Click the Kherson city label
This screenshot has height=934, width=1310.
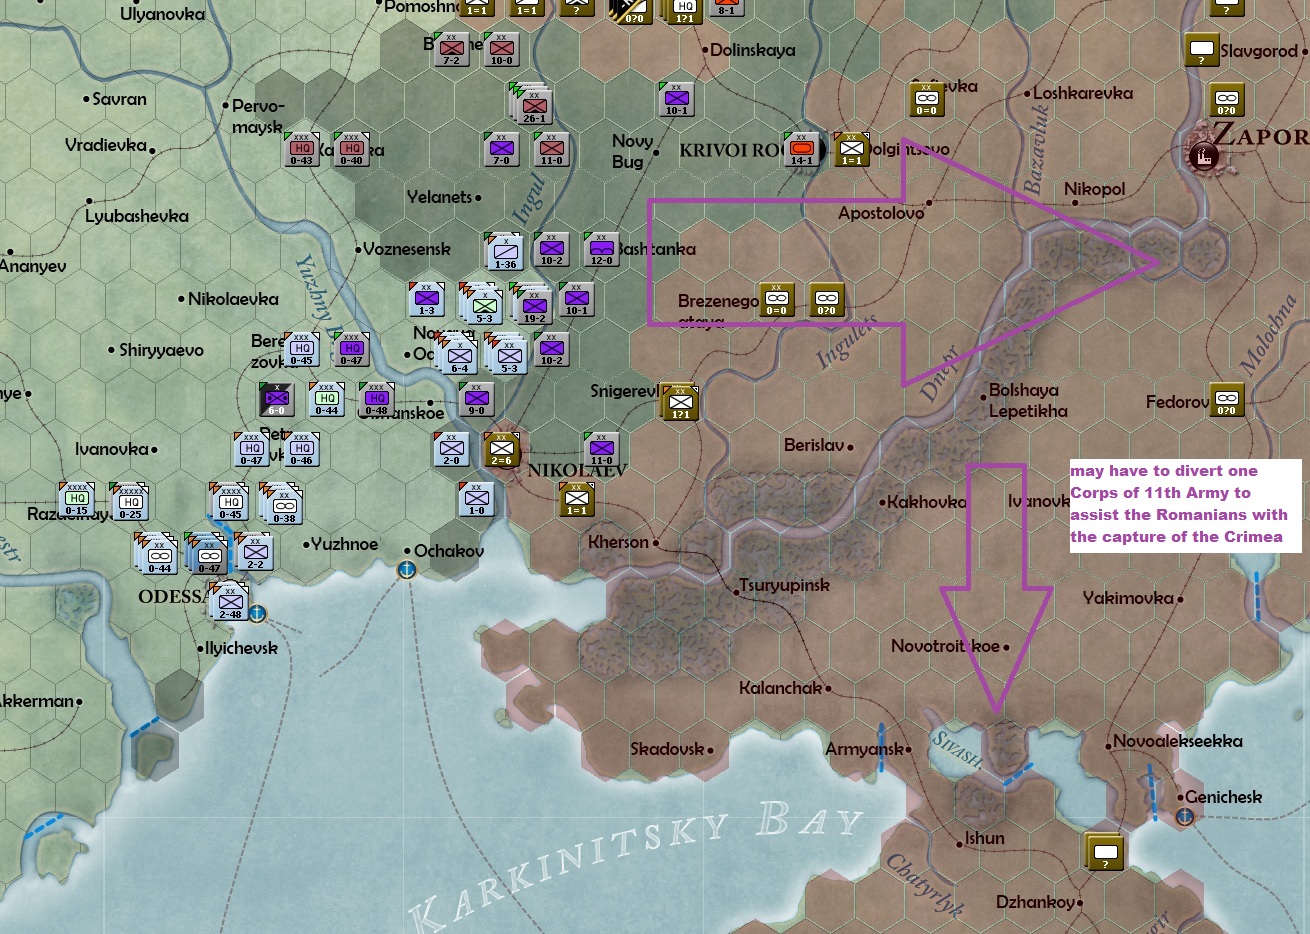pos(618,542)
